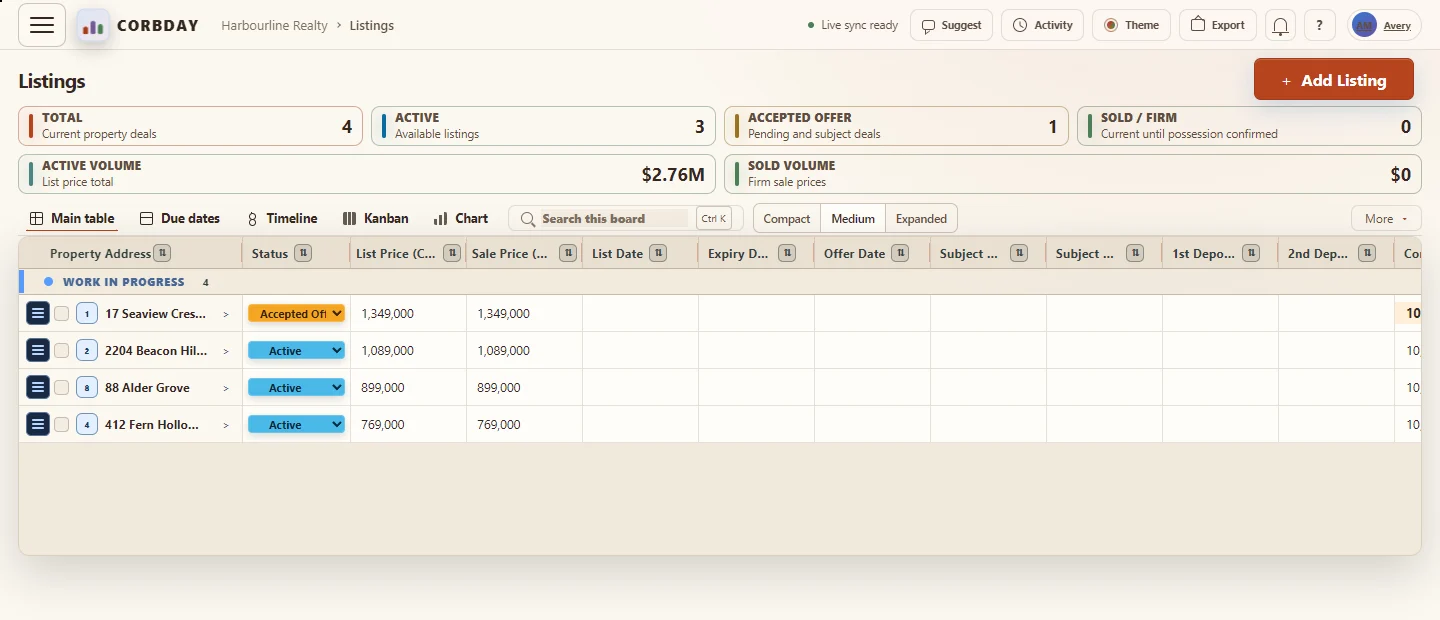
Task: Click the row menu icon for 2204 Beacon Hill
Action: point(38,350)
